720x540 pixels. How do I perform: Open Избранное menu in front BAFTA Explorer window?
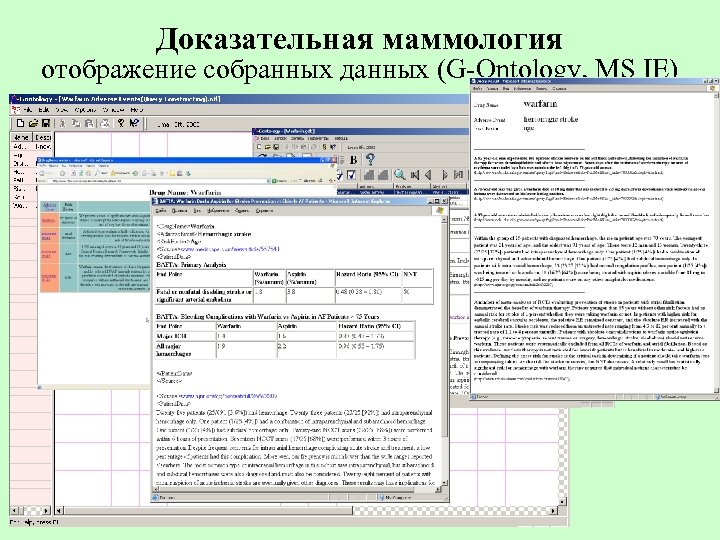pos(216,211)
